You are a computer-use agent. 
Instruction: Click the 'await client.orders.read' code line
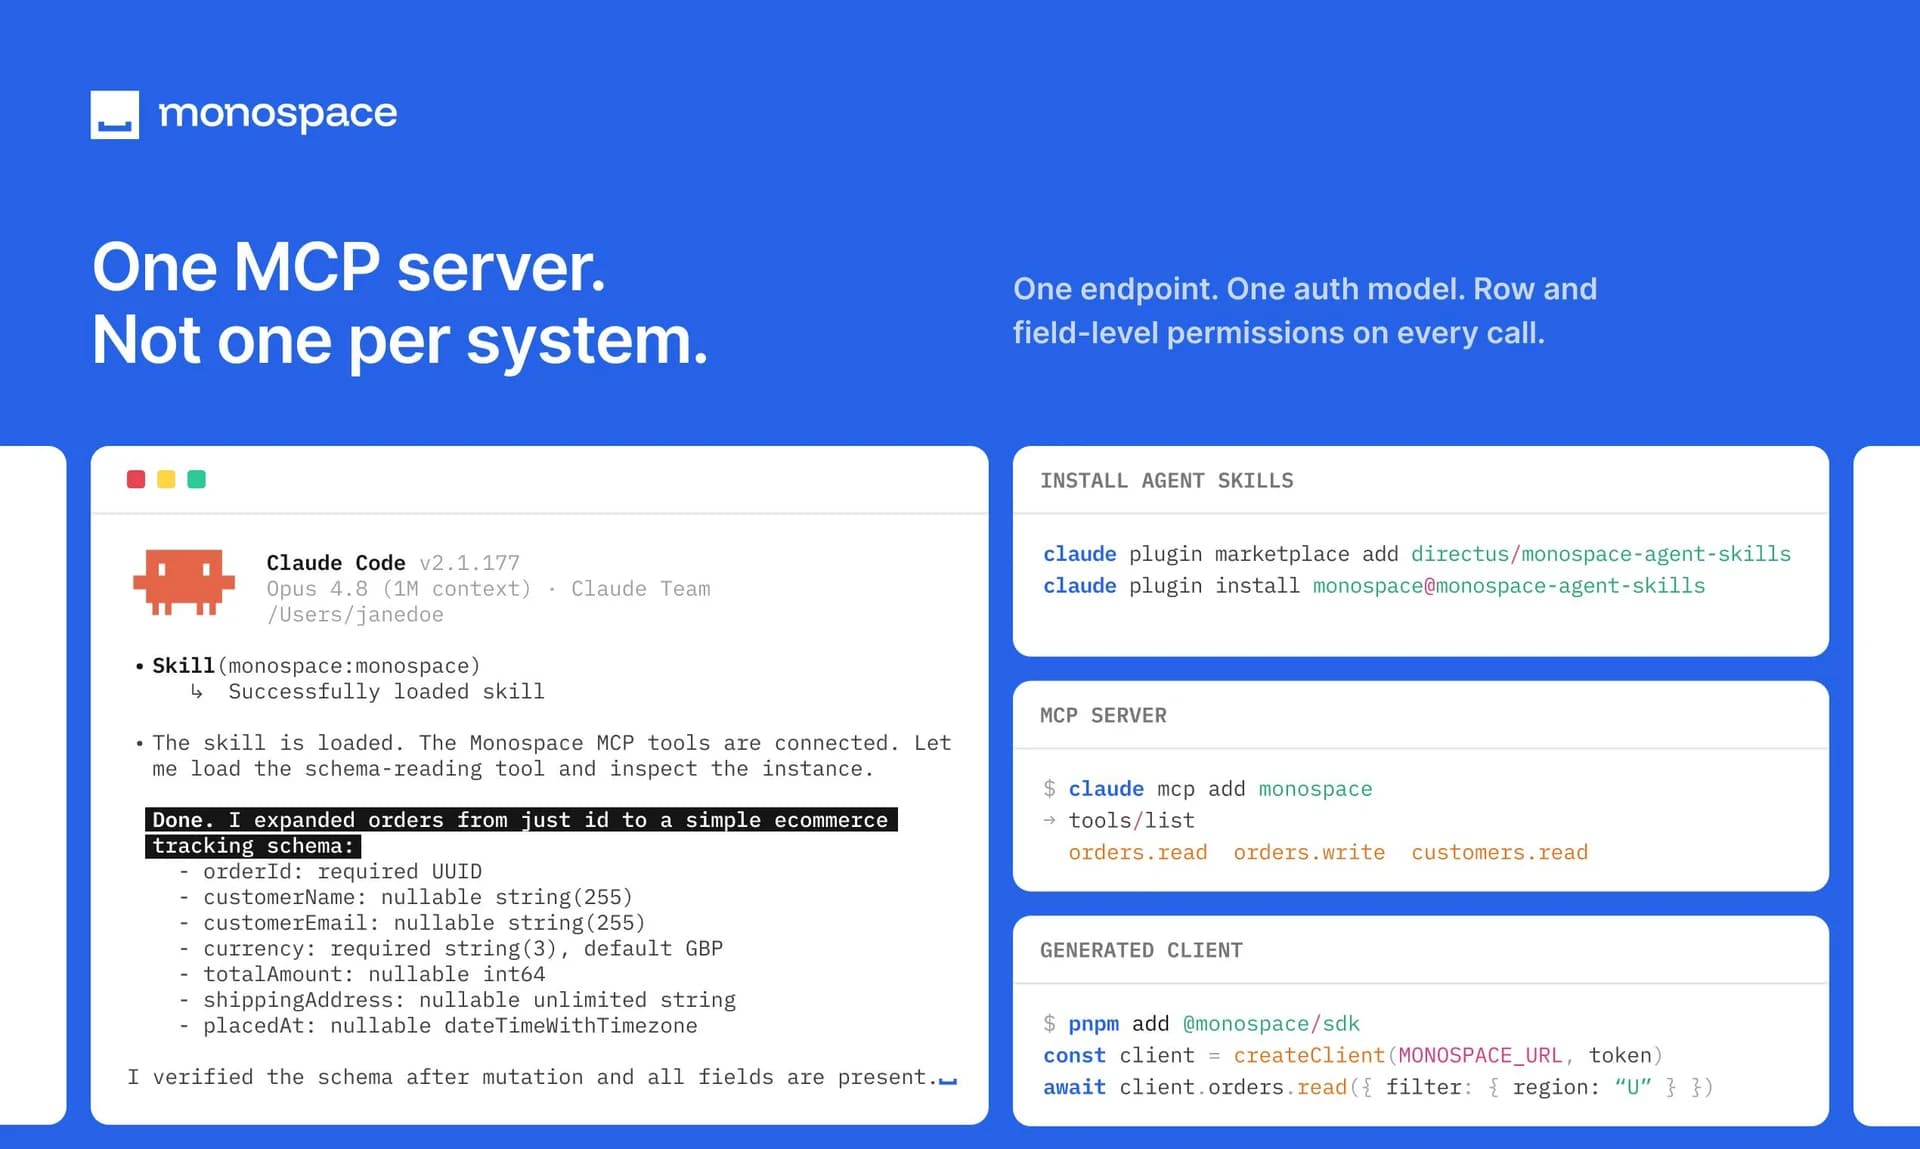click(x=1378, y=1088)
